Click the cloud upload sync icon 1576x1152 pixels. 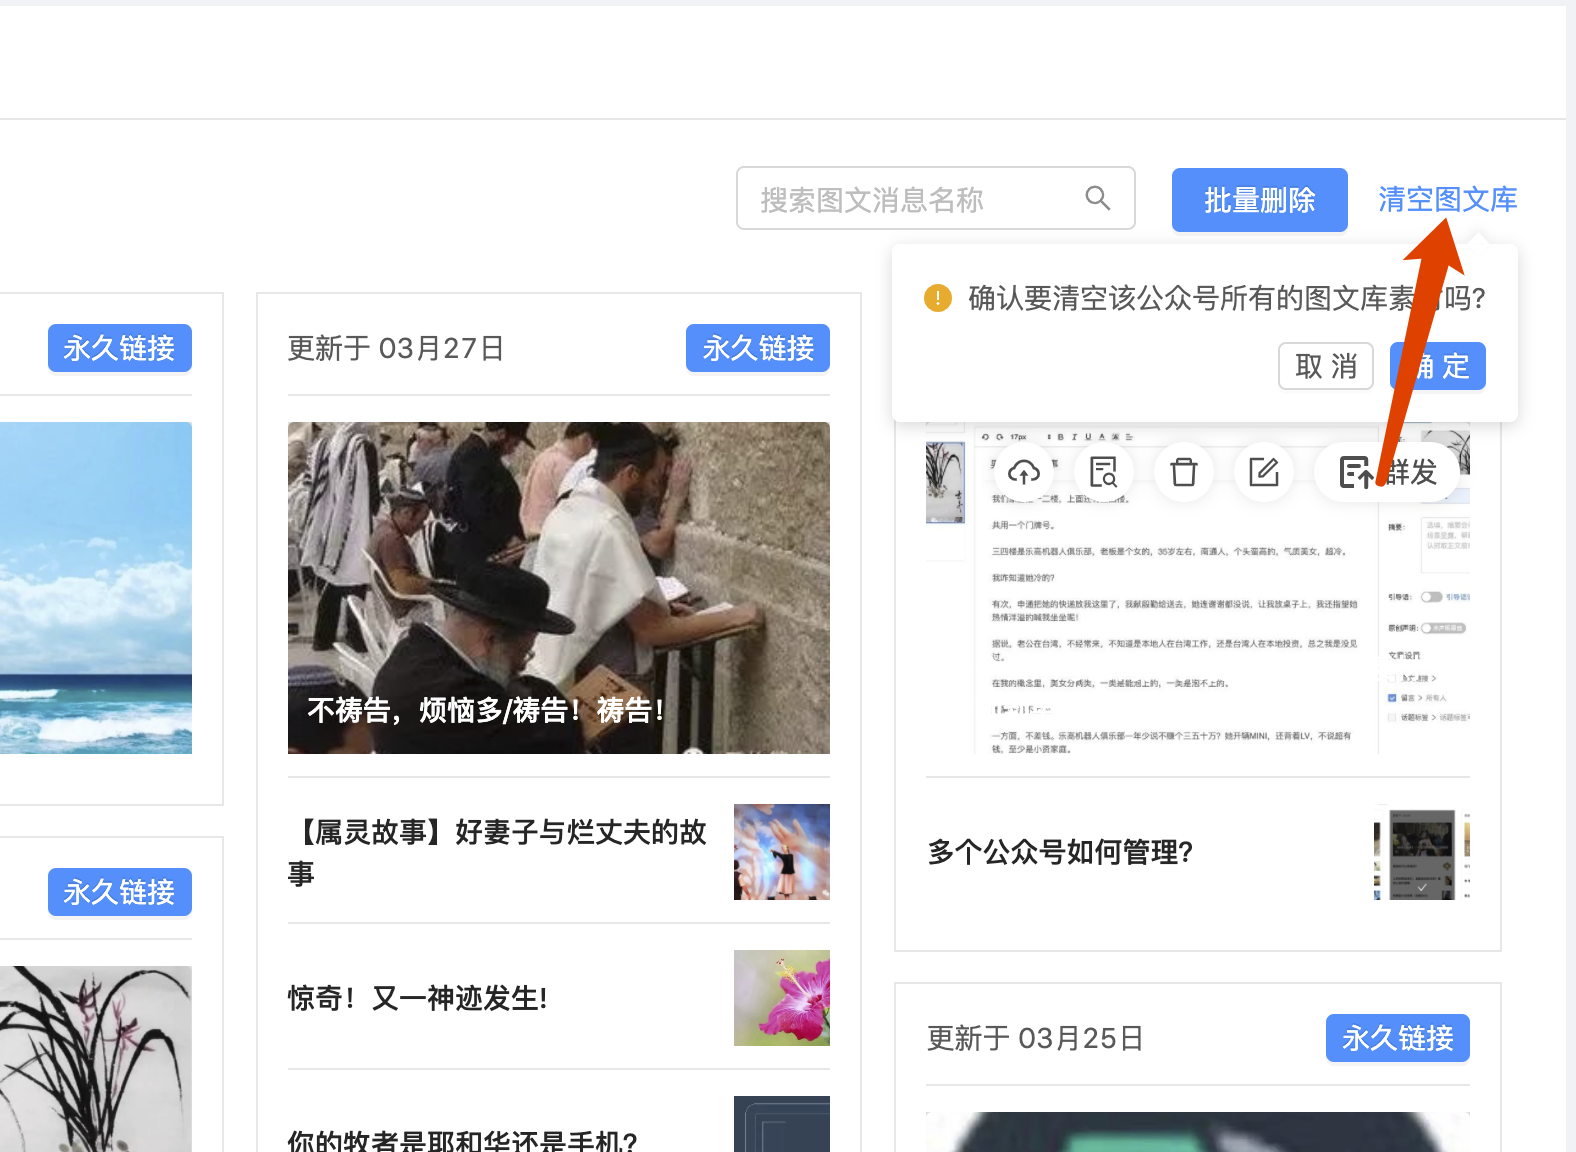pyautogui.click(x=1024, y=472)
